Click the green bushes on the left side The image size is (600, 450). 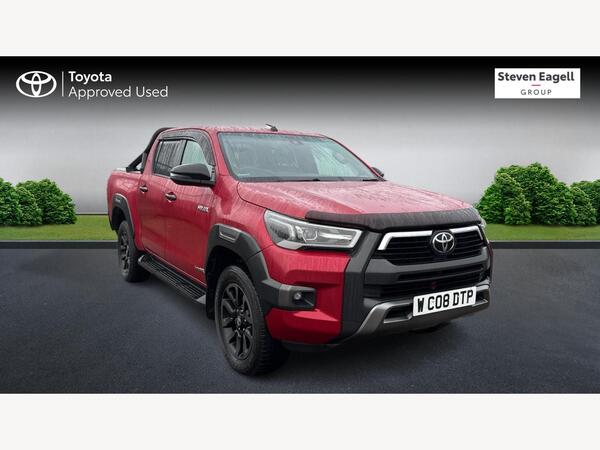coord(37,202)
